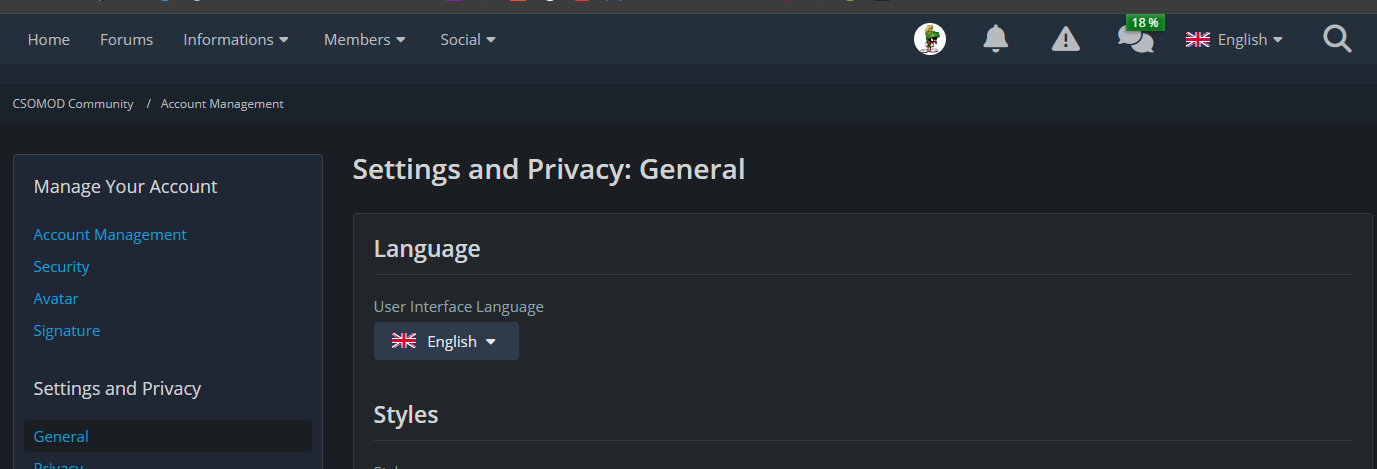Expand the Members menu

[x=365, y=40]
